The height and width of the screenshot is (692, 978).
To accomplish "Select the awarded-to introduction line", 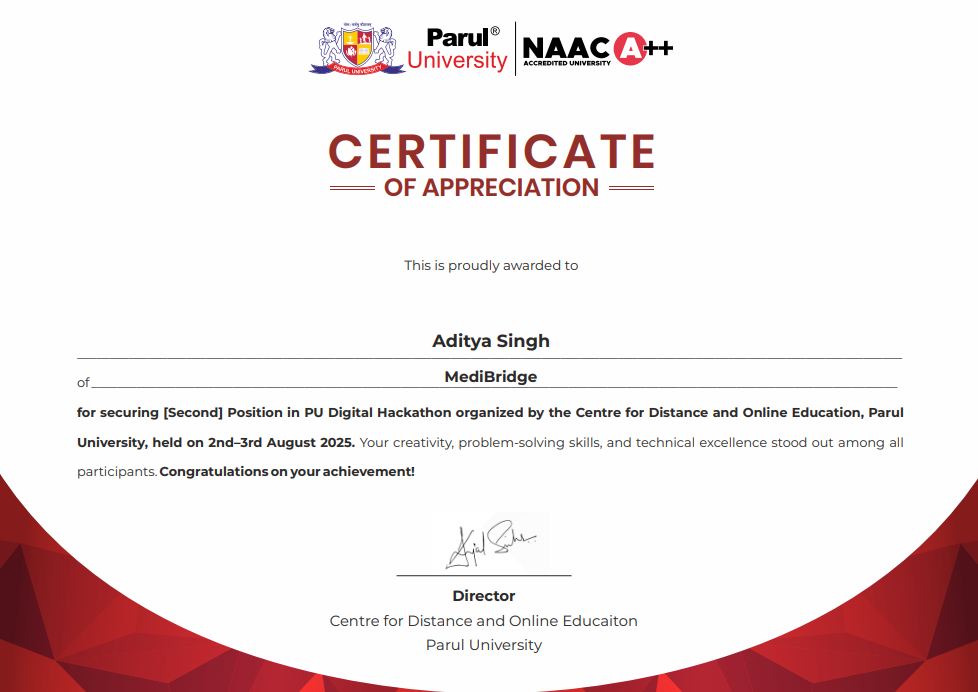I will coord(491,265).
